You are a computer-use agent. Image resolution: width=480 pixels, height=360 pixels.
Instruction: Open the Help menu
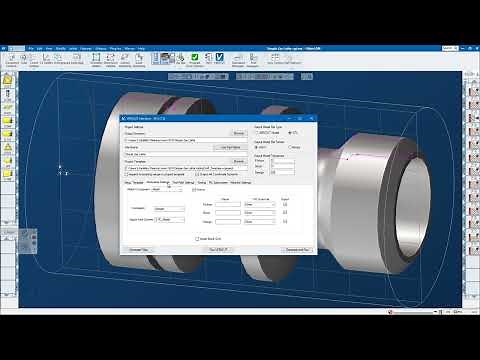pyautogui.click(x=141, y=48)
